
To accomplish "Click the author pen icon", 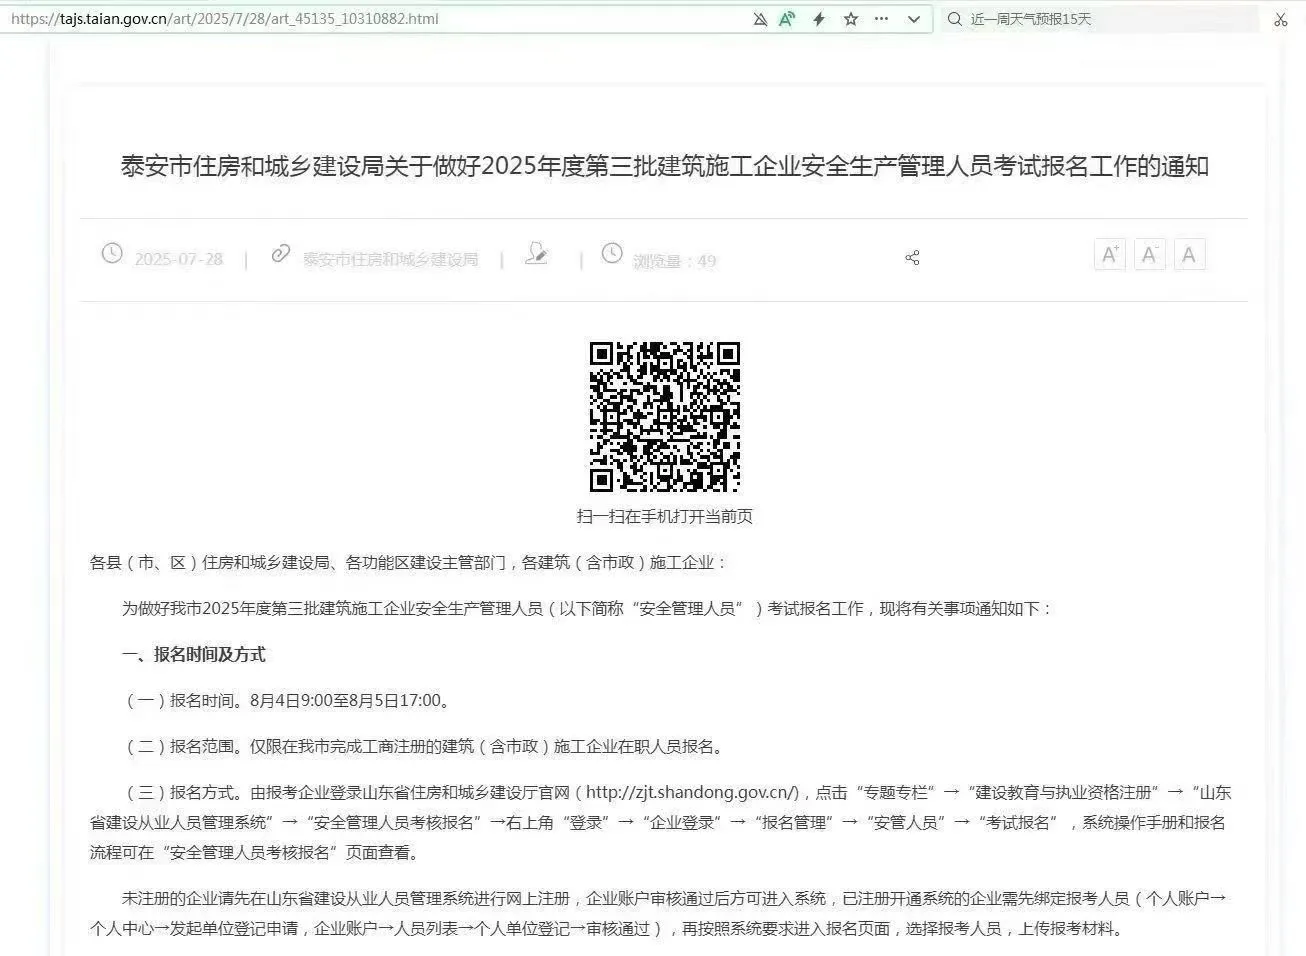I will pos(537,253).
